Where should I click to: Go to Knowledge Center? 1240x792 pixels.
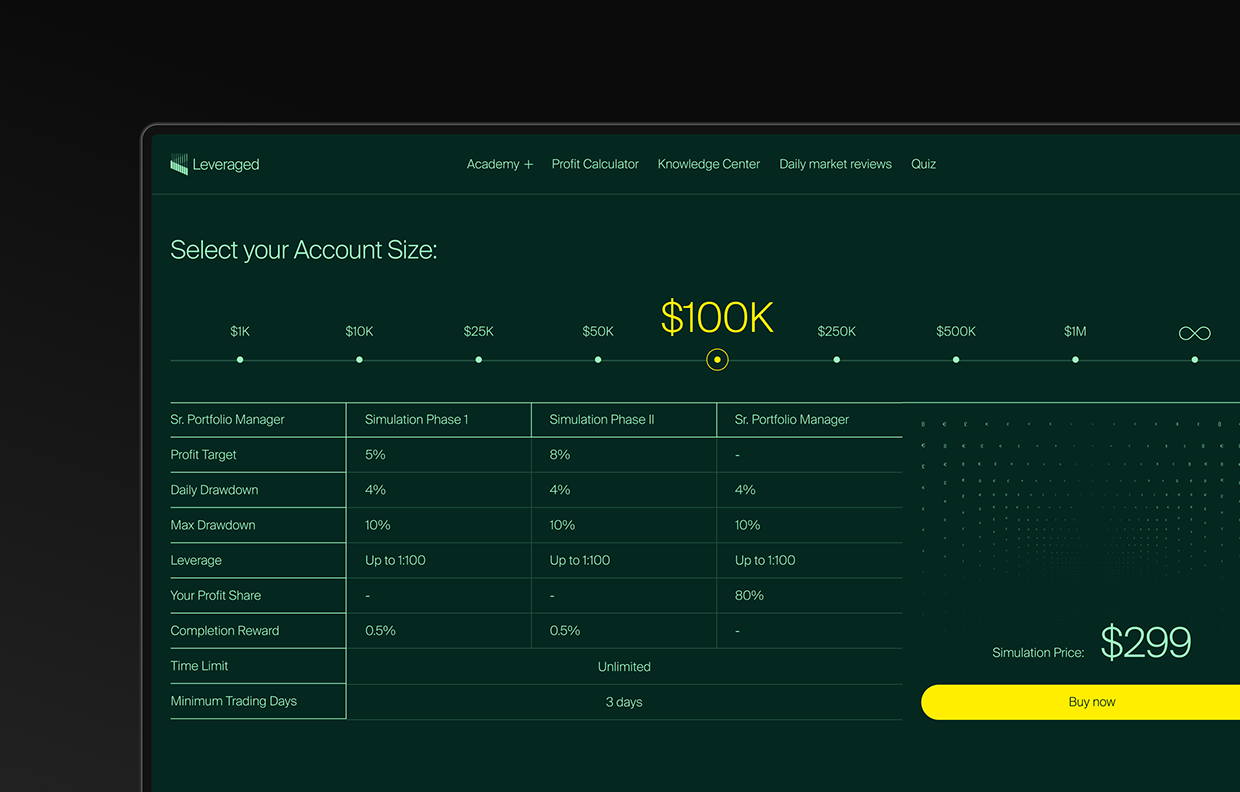(708, 164)
